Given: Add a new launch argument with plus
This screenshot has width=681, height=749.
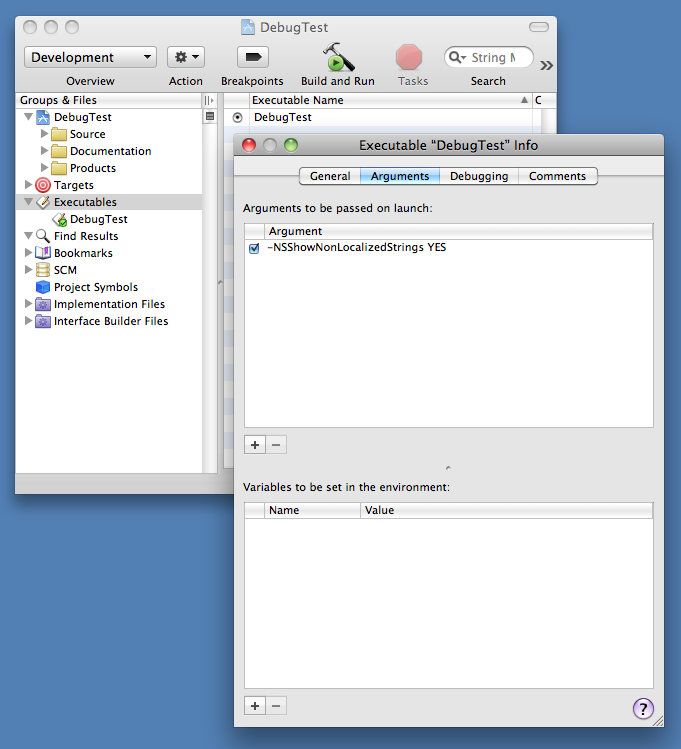Looking at the screenshot, I should click(x=255, y=444).
